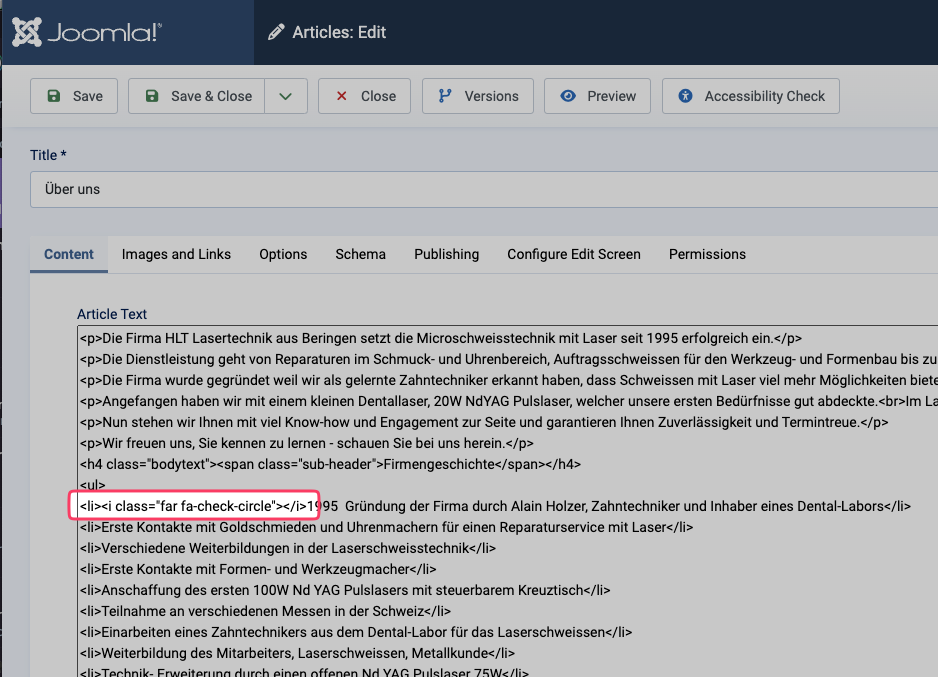Click the Article Text label
Viewport: 938px width, 677px height.
pyautogui.click(x=112, y=314)
